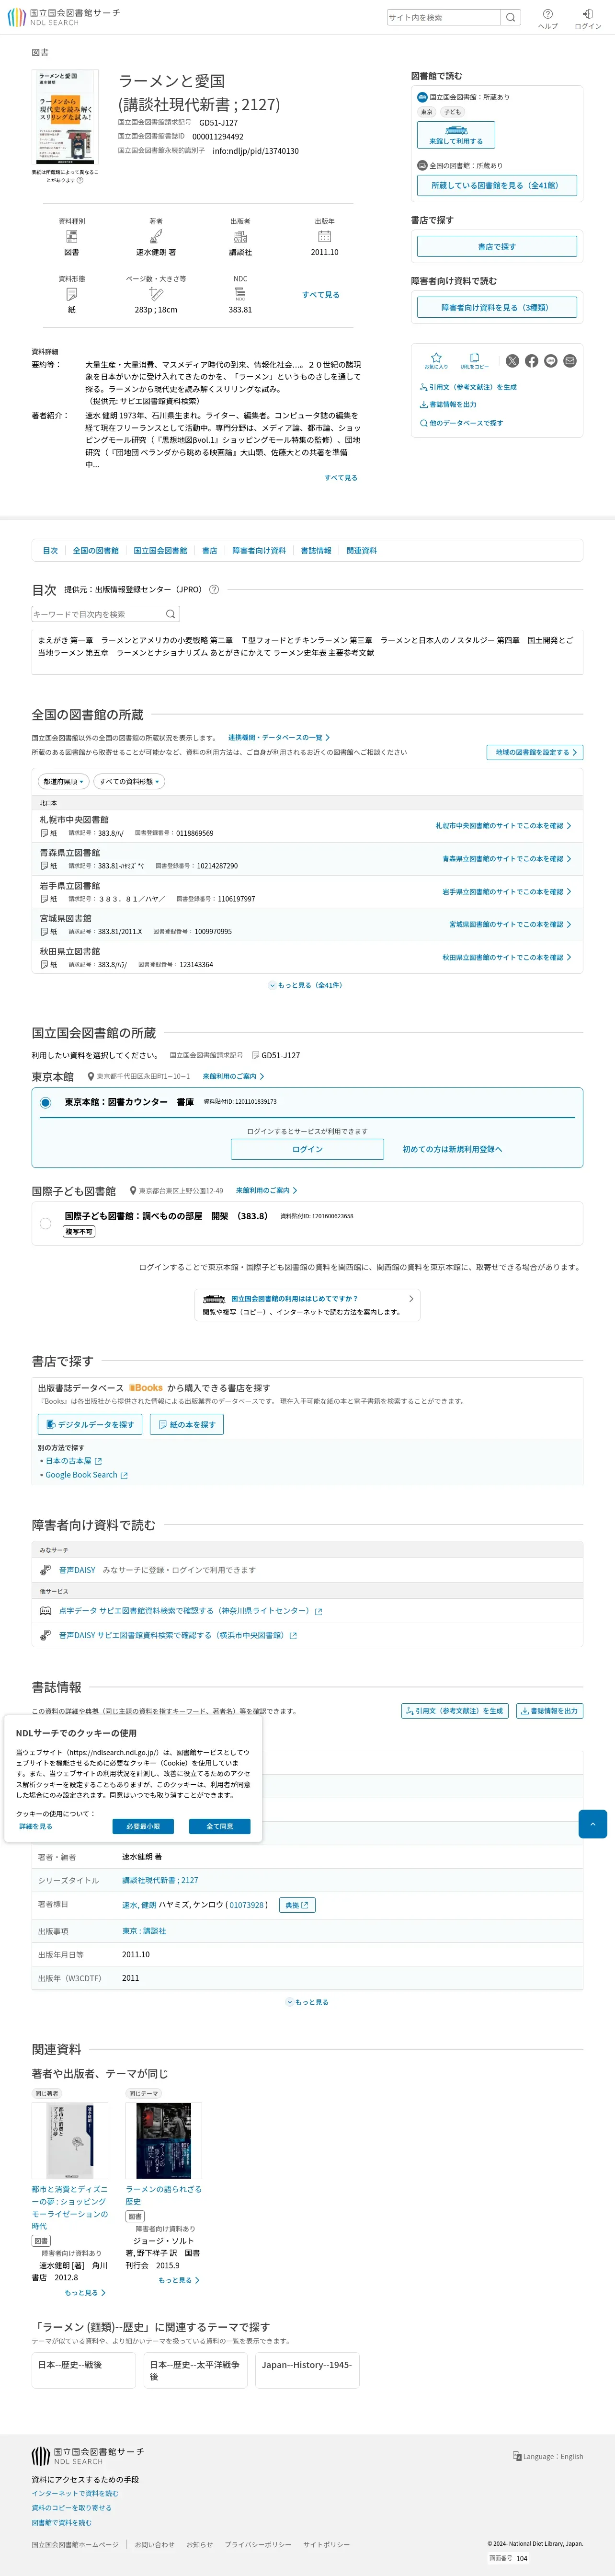Click the 来館して利用する button
The width and height of the screenshot is (615, 2576).
click(x=456, y=135)
